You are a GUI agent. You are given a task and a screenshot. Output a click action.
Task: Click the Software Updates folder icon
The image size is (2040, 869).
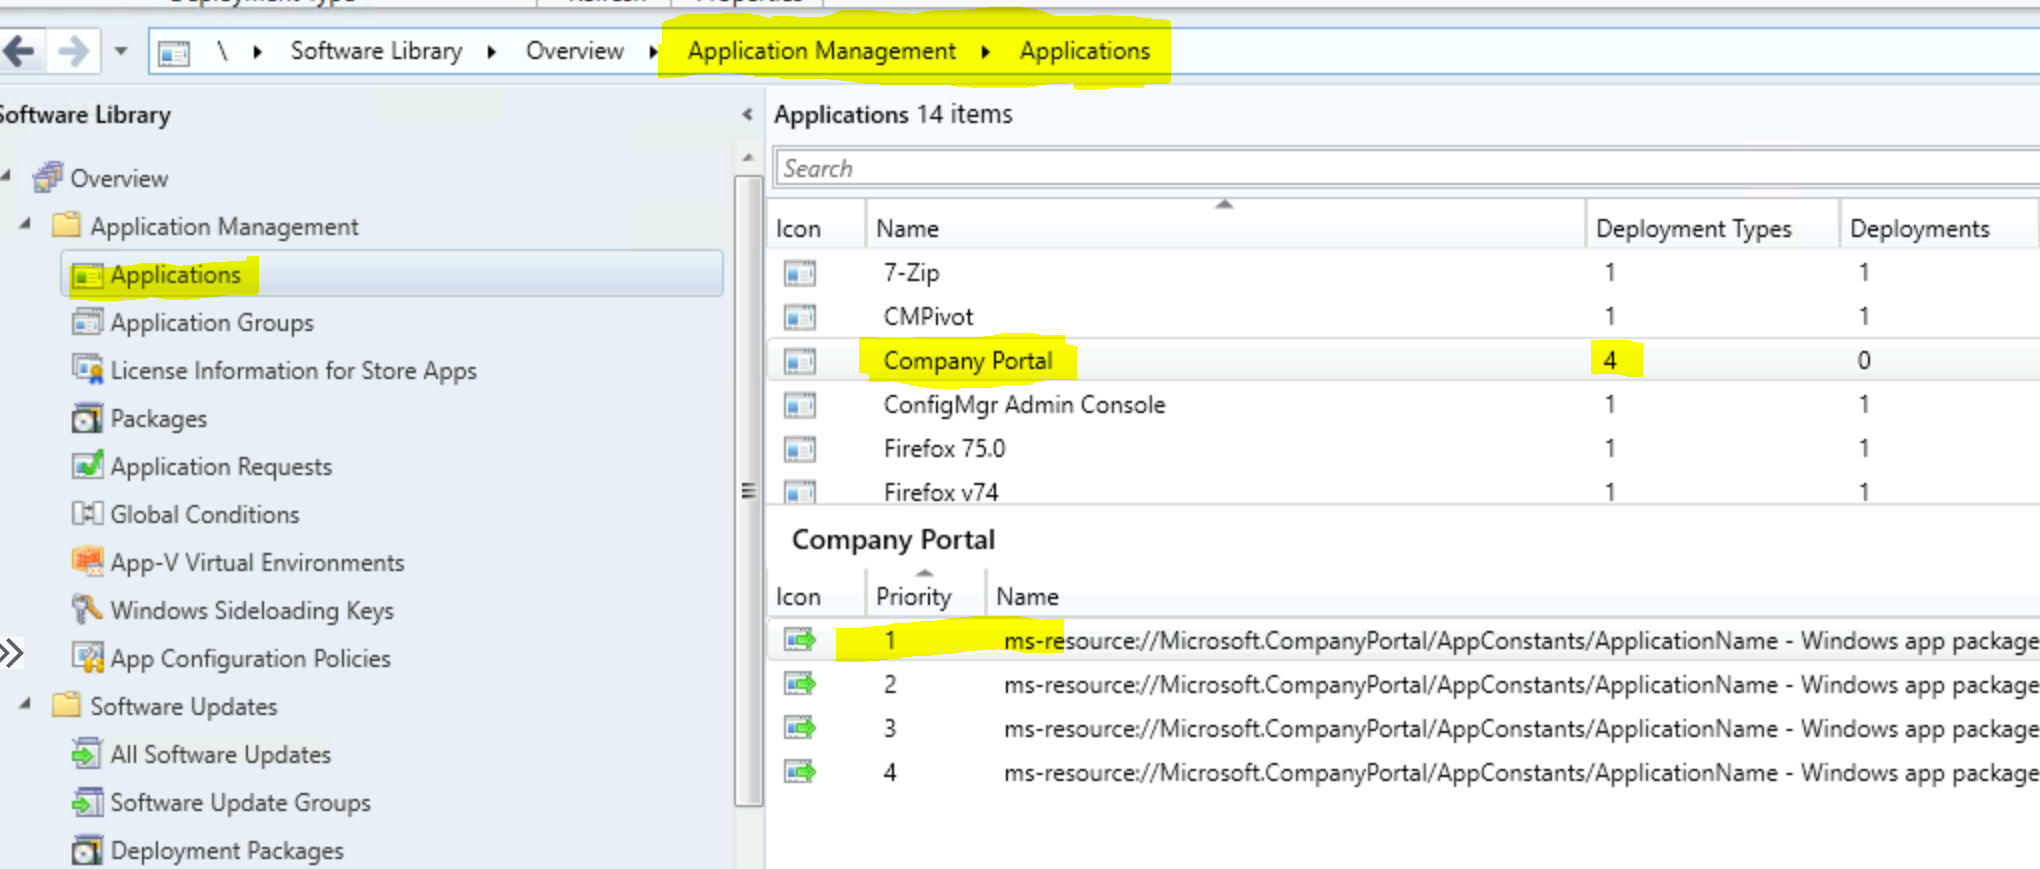tap(66, 704)
